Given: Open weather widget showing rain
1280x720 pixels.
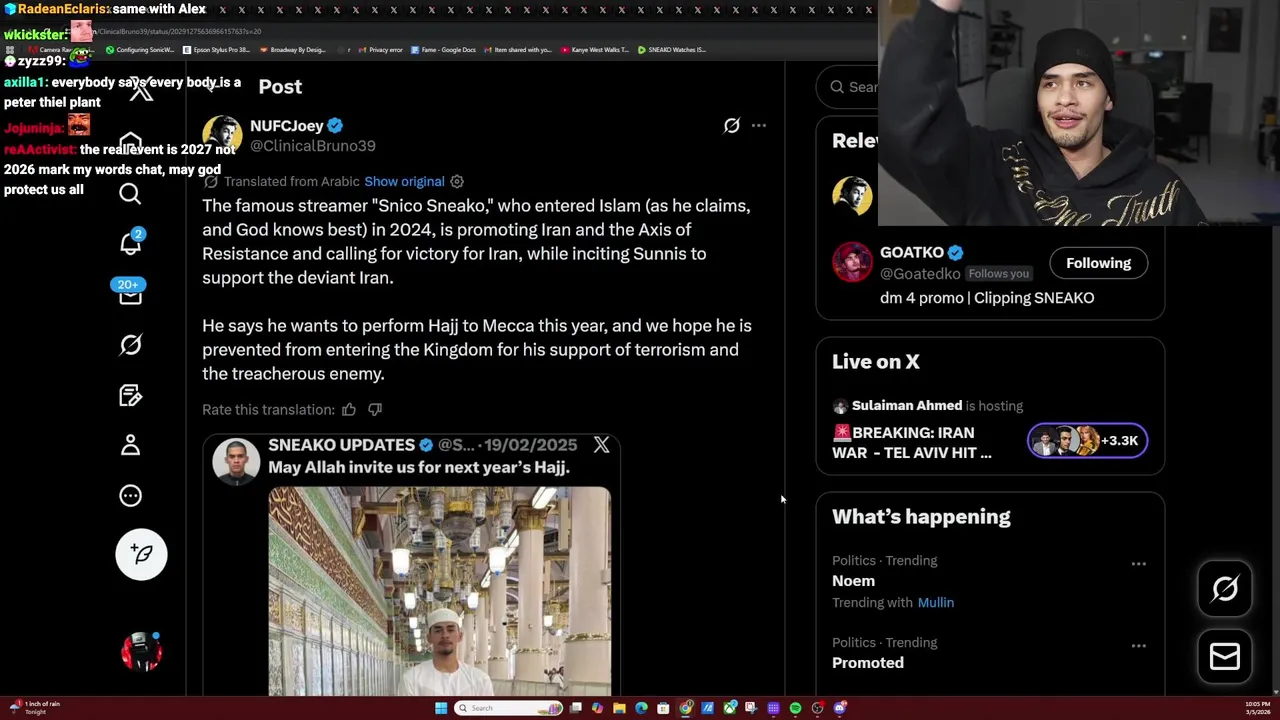Looking at the screenshot, I should click(35, 708).
